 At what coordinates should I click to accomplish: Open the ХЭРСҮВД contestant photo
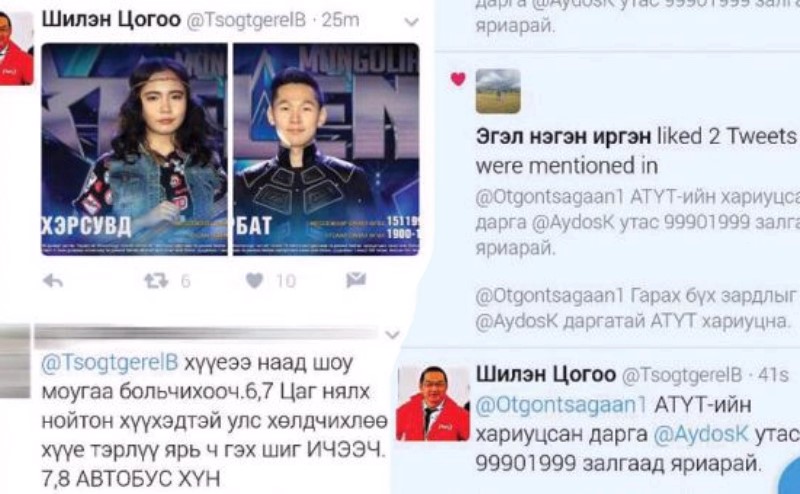click(134, 149)
